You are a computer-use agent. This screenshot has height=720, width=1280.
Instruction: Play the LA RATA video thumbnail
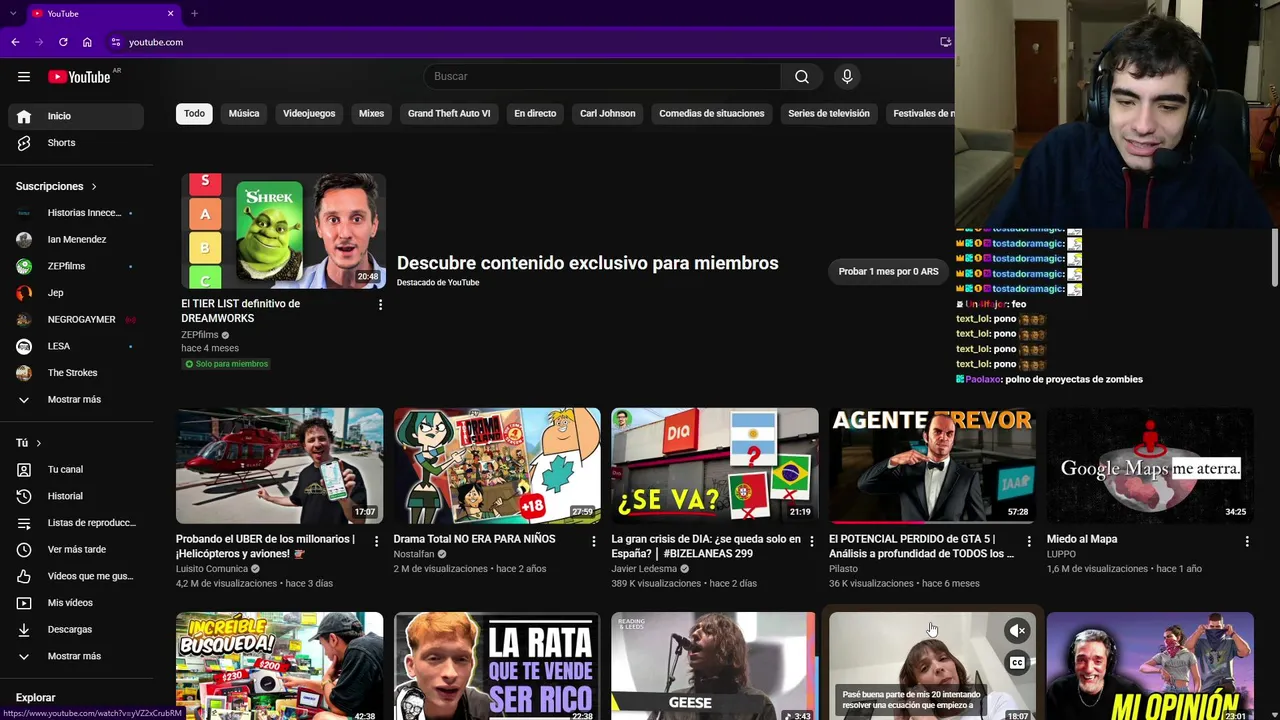click(x=497, y=666)
